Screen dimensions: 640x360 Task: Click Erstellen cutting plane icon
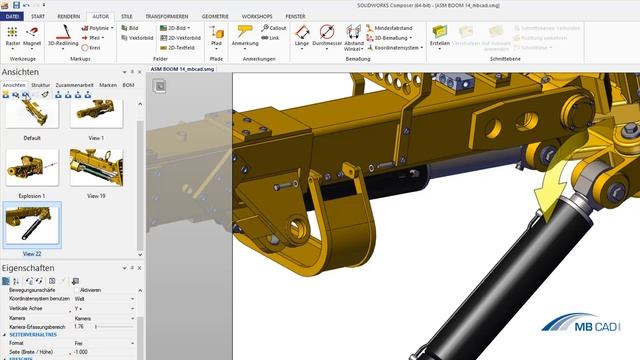click(x=440, y=31)
